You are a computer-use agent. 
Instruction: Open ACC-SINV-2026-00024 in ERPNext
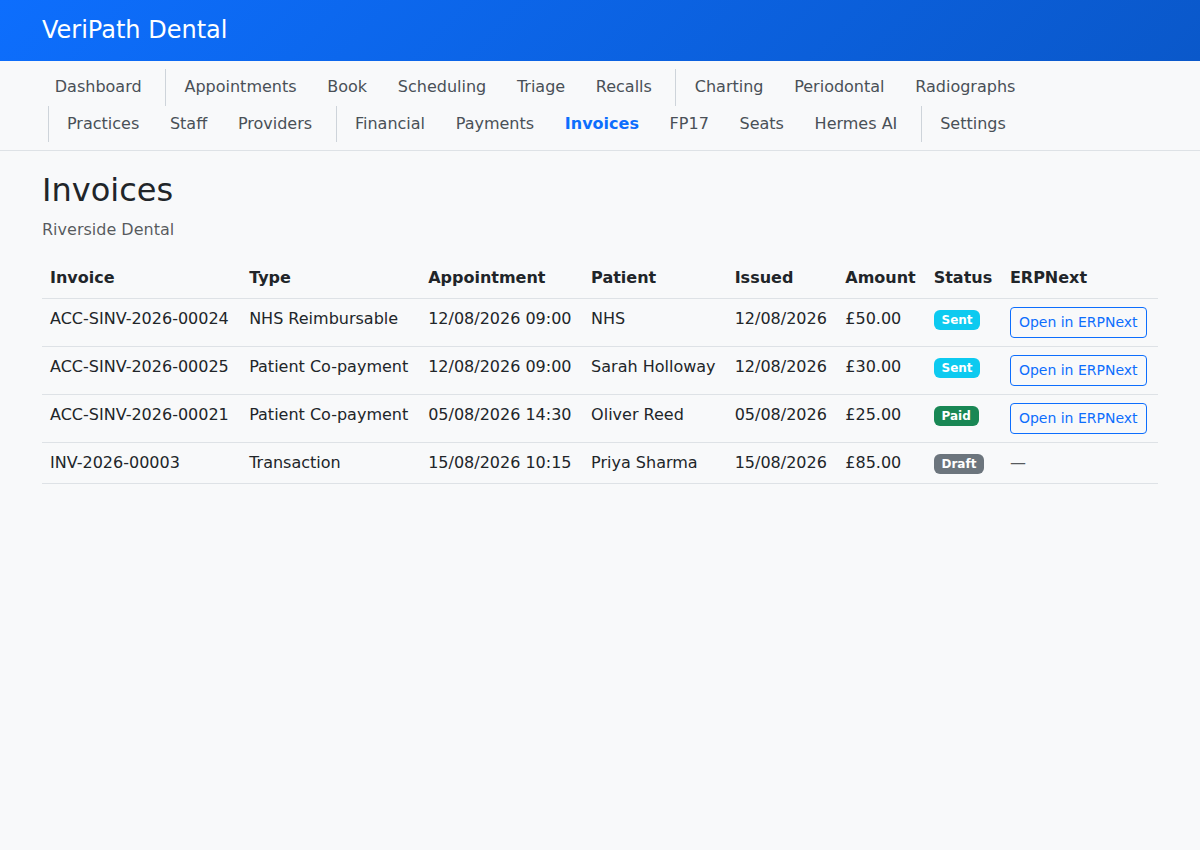[1078, 322]
